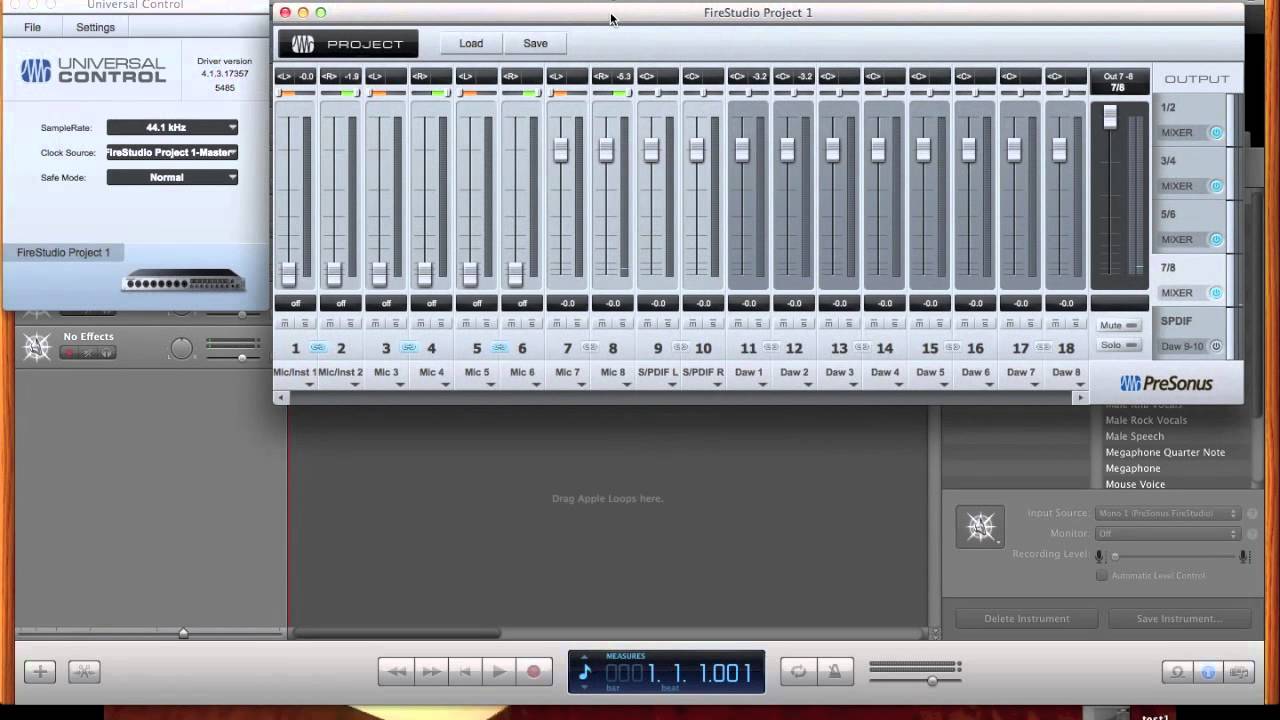Select Megaphone in GarageBand preset list
This screenshot has width=1280, height=720.
click(x=1133, y=468)
